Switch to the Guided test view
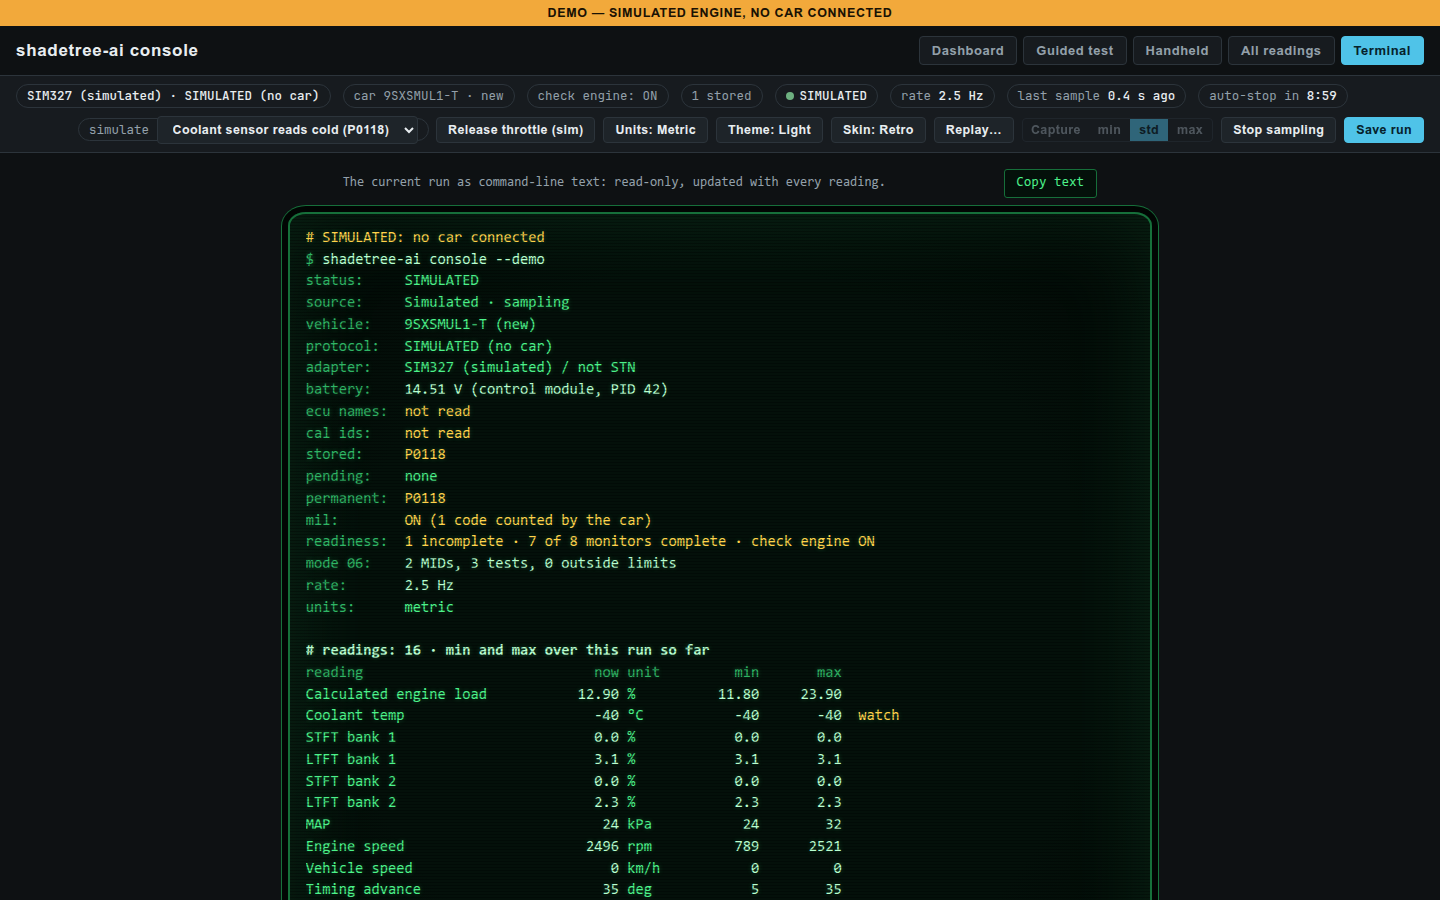Screen dimensions: 1440x900 click(1074, 51)
